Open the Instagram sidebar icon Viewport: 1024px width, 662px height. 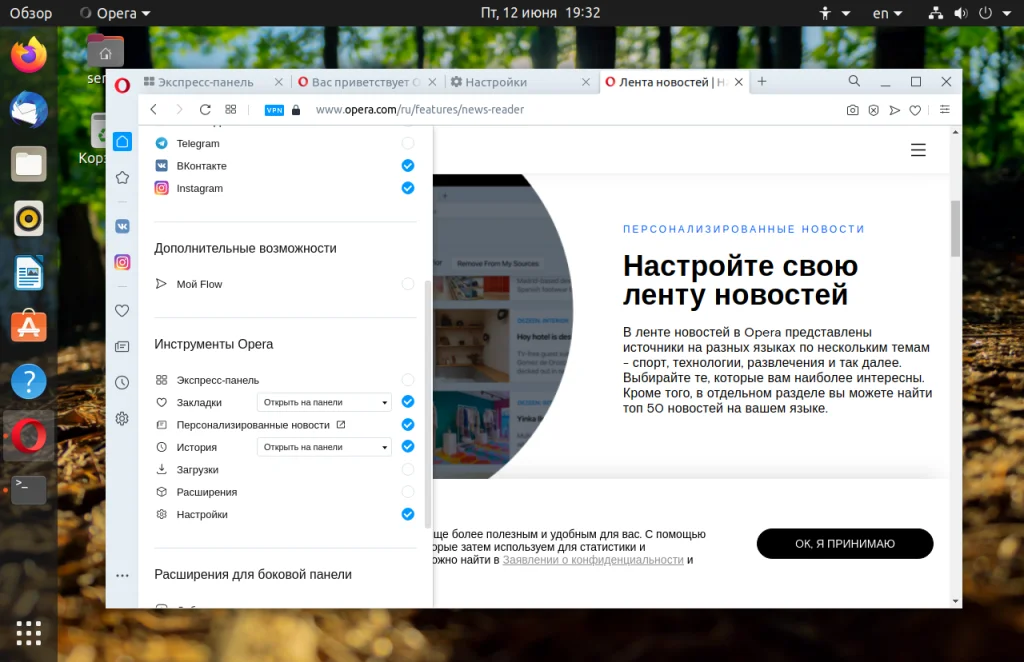click(122, 262)
